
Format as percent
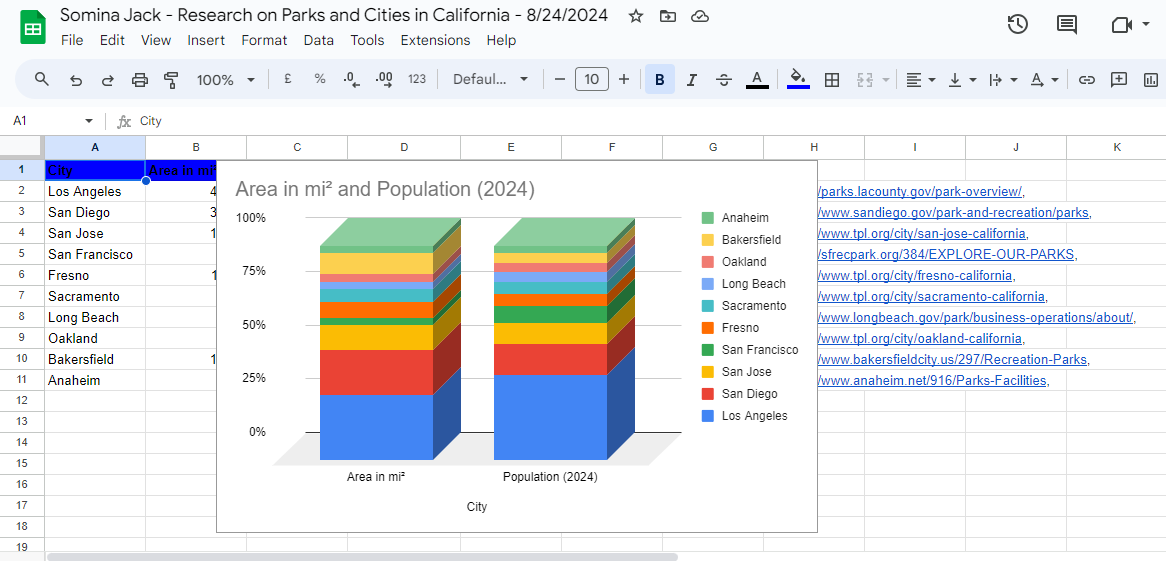click(x=320, y=79)
